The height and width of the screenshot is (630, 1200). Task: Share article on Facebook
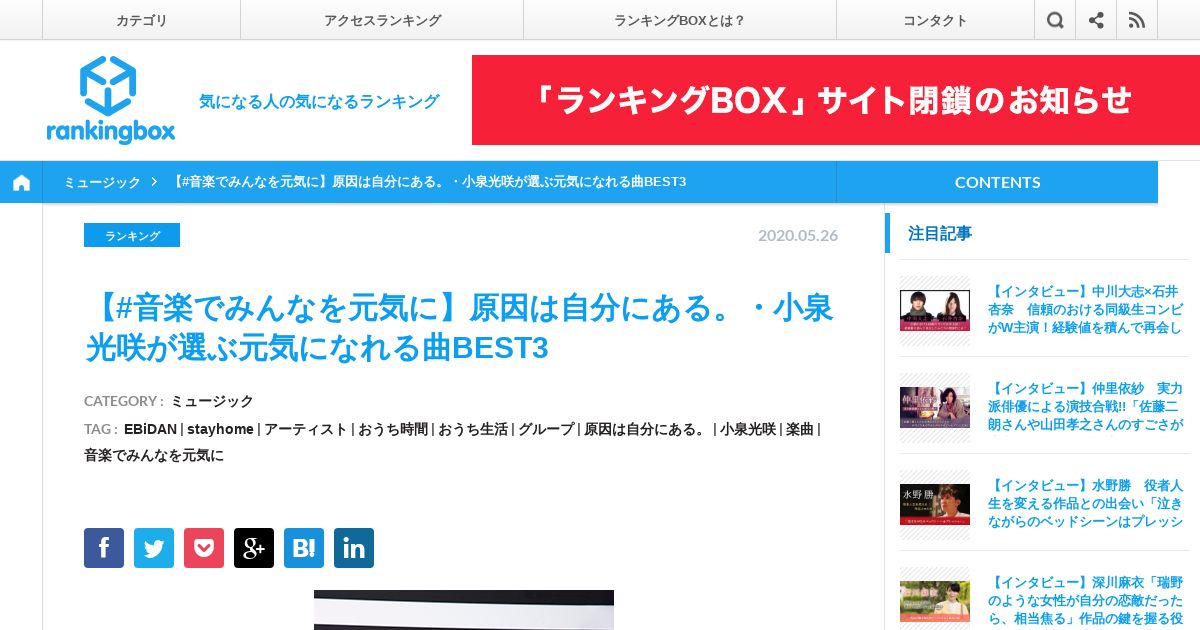point(104,548)
